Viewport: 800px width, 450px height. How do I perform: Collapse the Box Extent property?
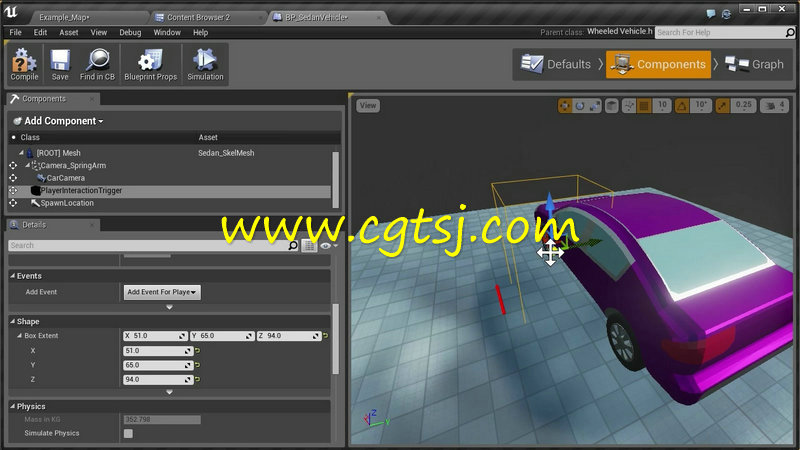(x=19, y=336)
